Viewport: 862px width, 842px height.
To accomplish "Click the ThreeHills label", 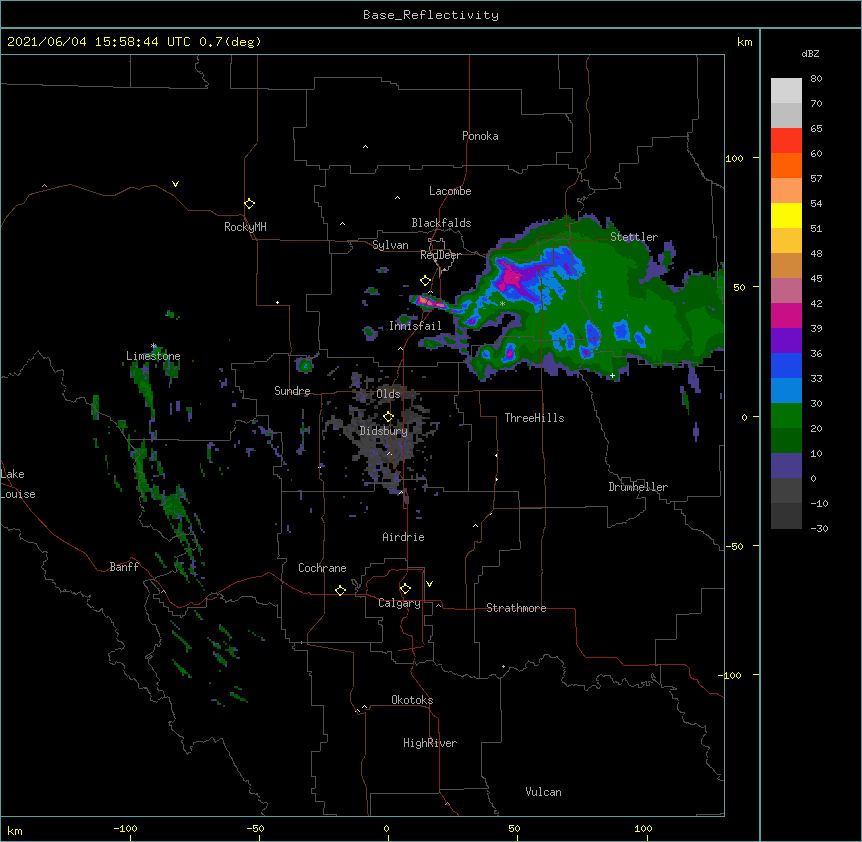I will point(534,418).
